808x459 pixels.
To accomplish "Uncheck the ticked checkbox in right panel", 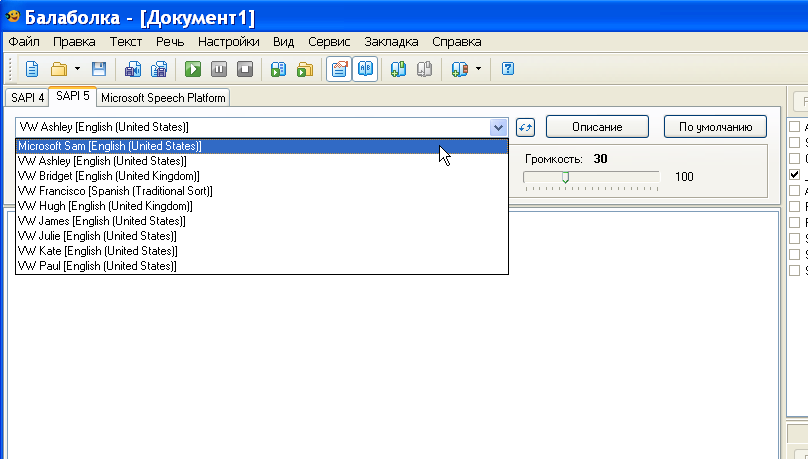I will (794, 175).
